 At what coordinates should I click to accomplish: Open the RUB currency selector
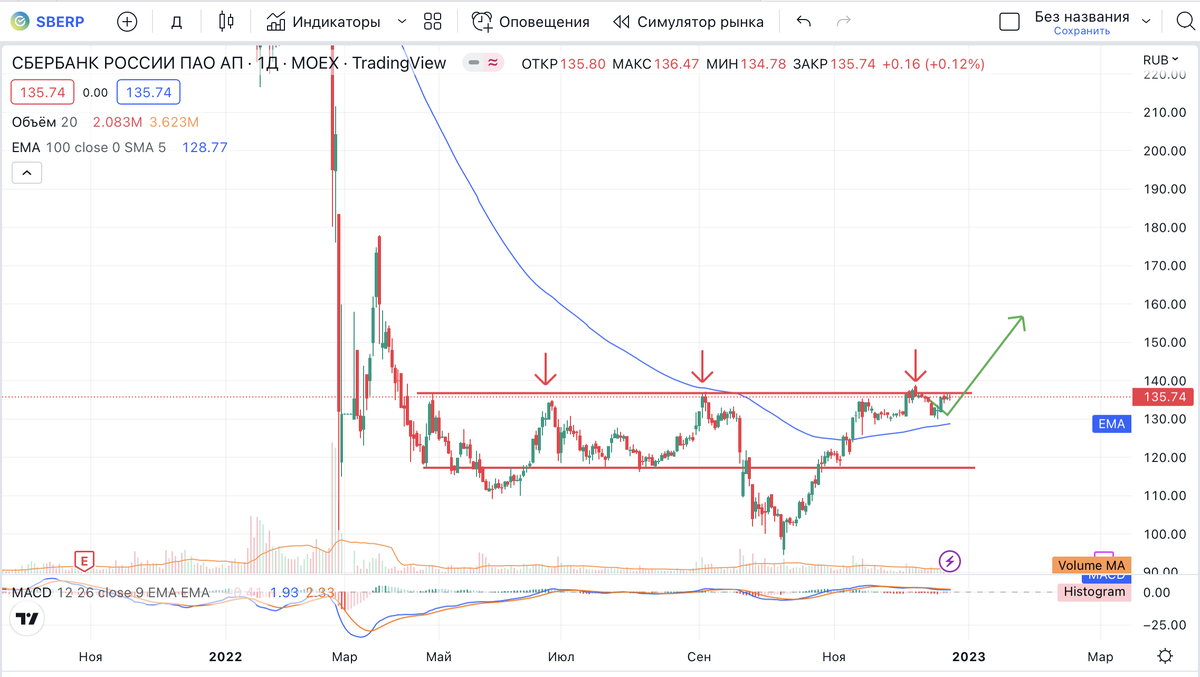pos(1161,60)
